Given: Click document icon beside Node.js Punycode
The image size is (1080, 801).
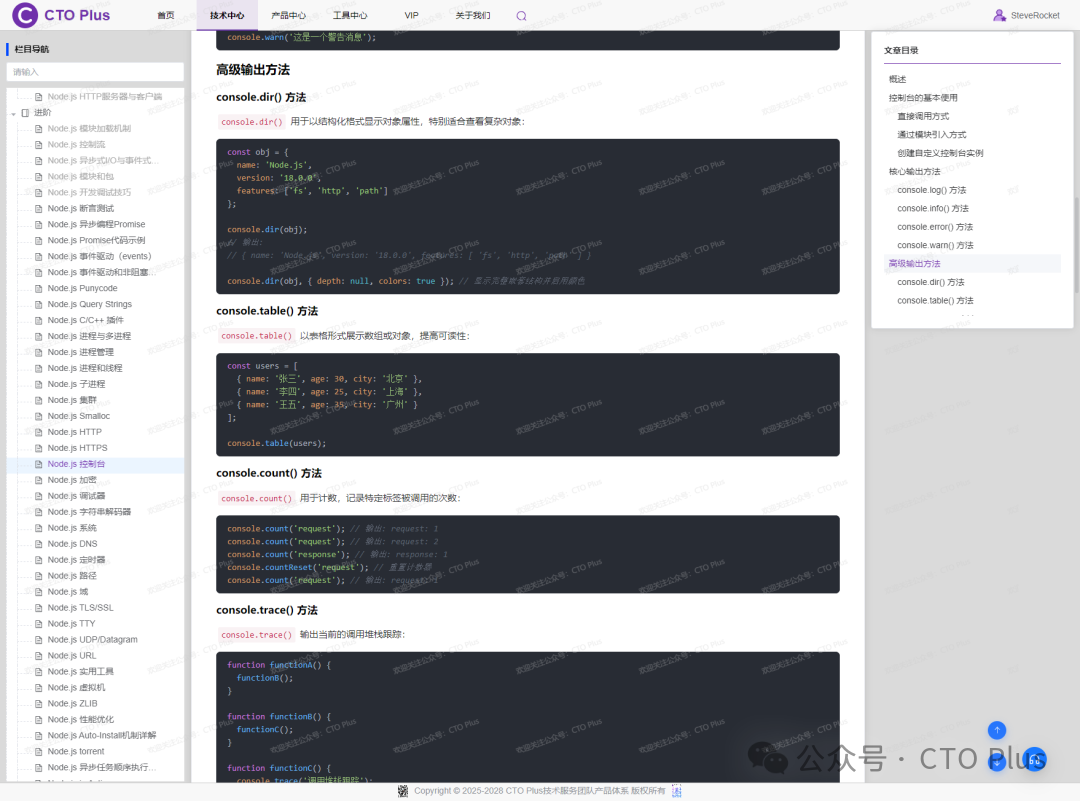Looking at the screenshot, I should (39, 289).
